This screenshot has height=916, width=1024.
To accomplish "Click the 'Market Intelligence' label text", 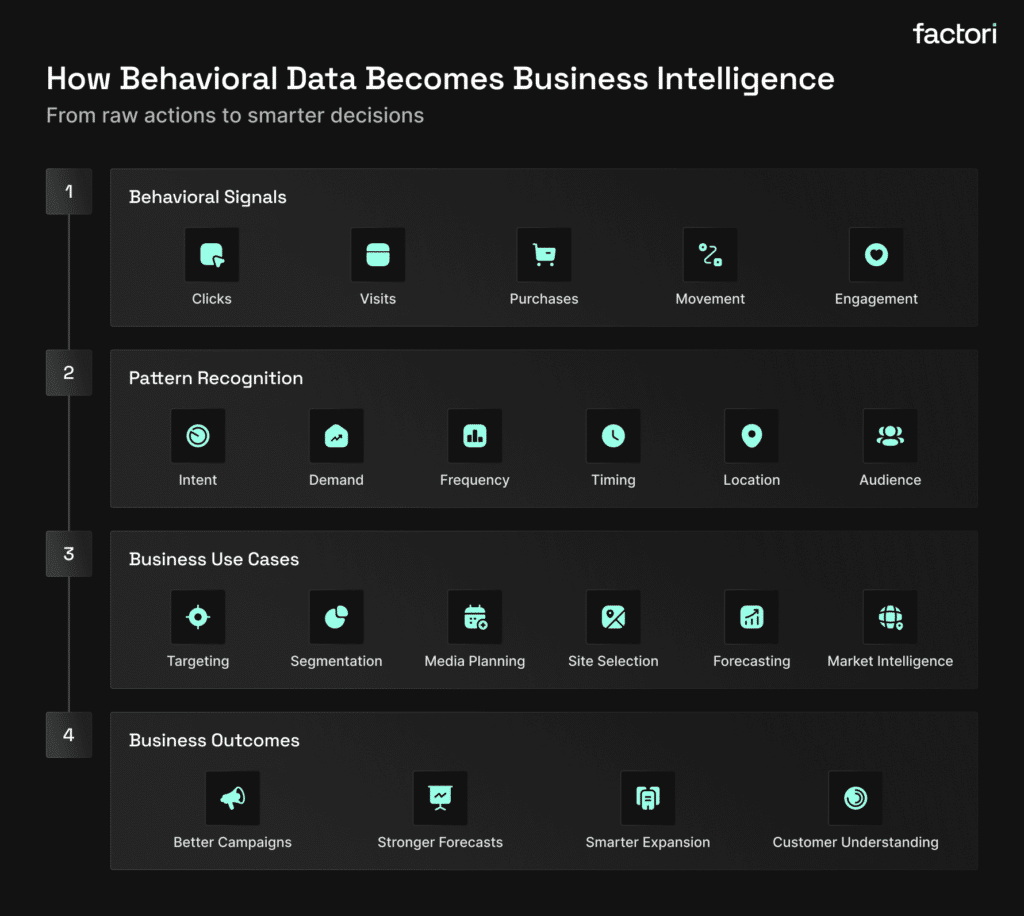I will coord(890,661).
